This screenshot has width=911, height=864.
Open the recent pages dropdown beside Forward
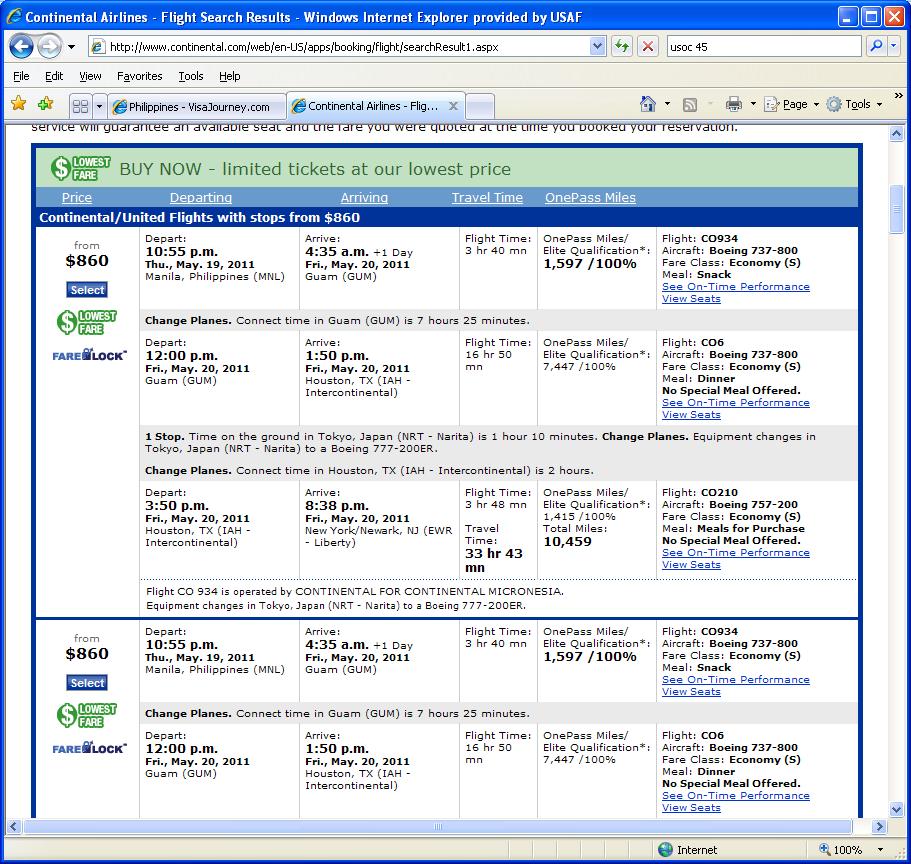(x=71, y=46)
